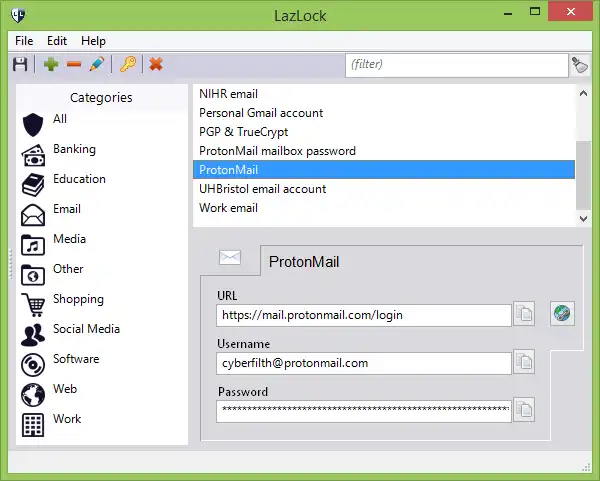Click the Web globe icon

point(33,395)
